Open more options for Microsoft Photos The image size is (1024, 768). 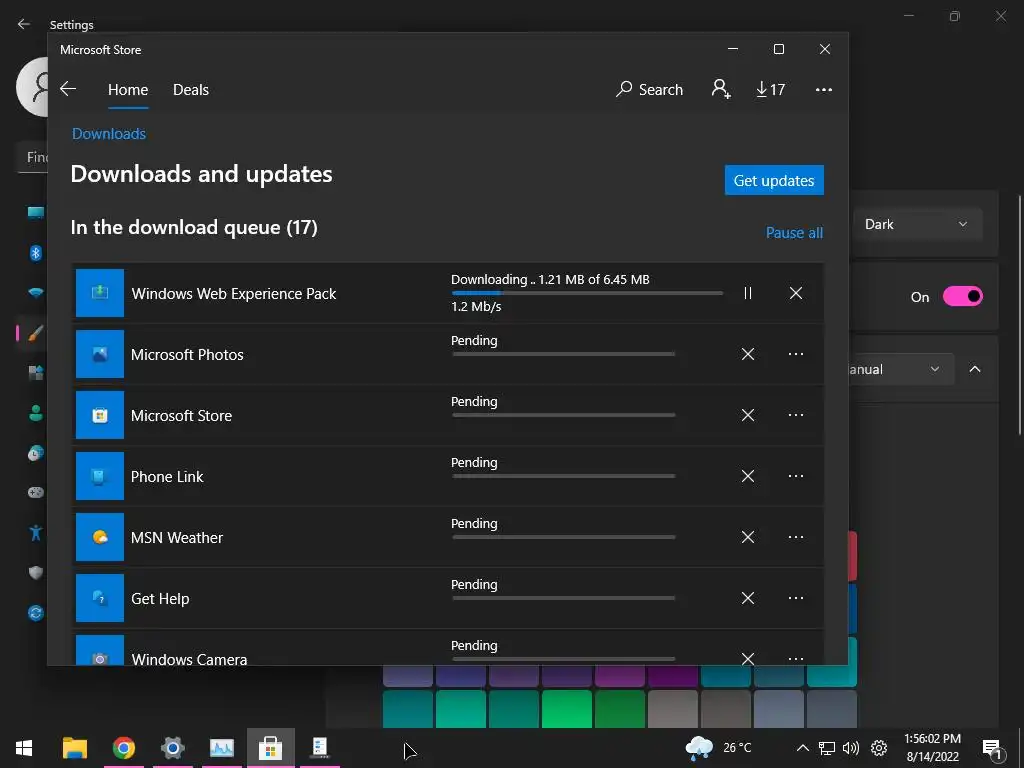tap(795, 354)
